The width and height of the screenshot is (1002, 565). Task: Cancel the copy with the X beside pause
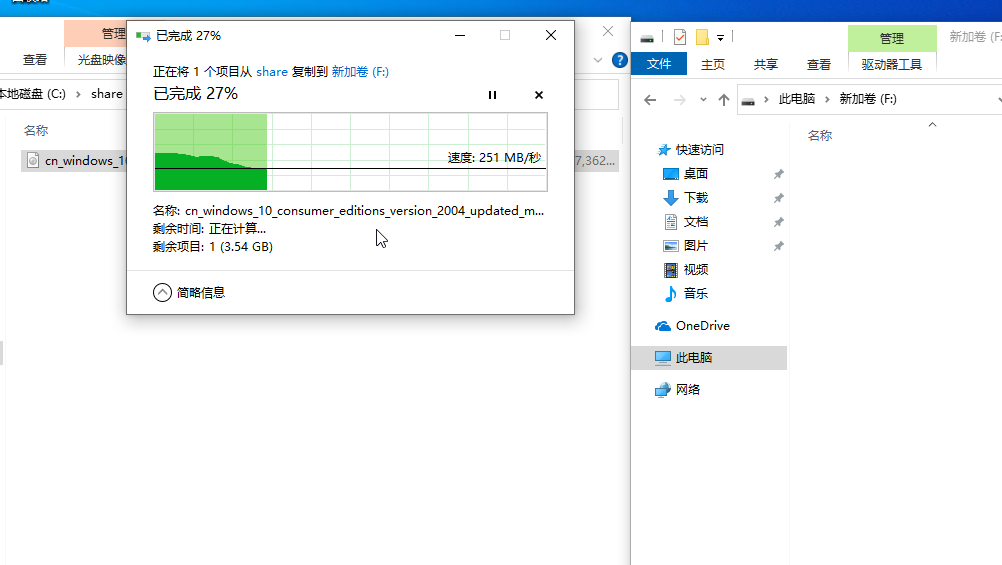(539, 95)
